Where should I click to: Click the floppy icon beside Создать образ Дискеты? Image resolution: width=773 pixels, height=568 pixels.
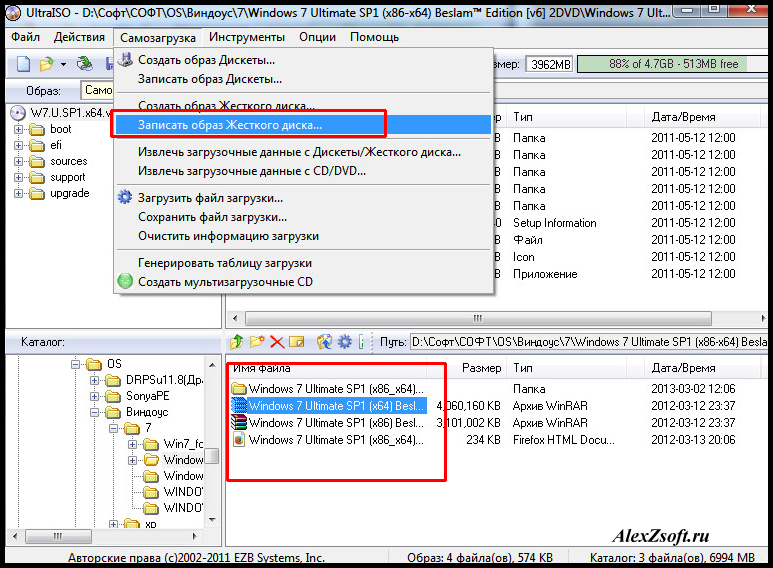click(x=126, y=60)
